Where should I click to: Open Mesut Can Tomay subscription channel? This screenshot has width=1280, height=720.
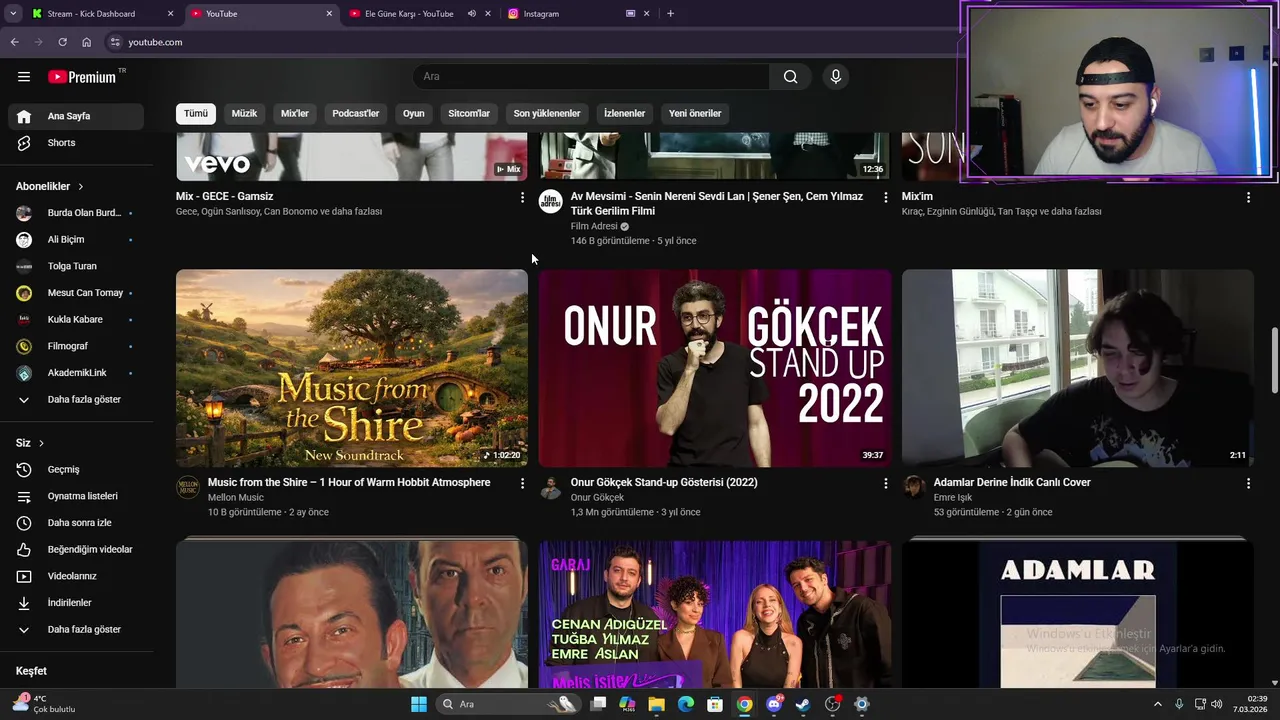(76, 293)
